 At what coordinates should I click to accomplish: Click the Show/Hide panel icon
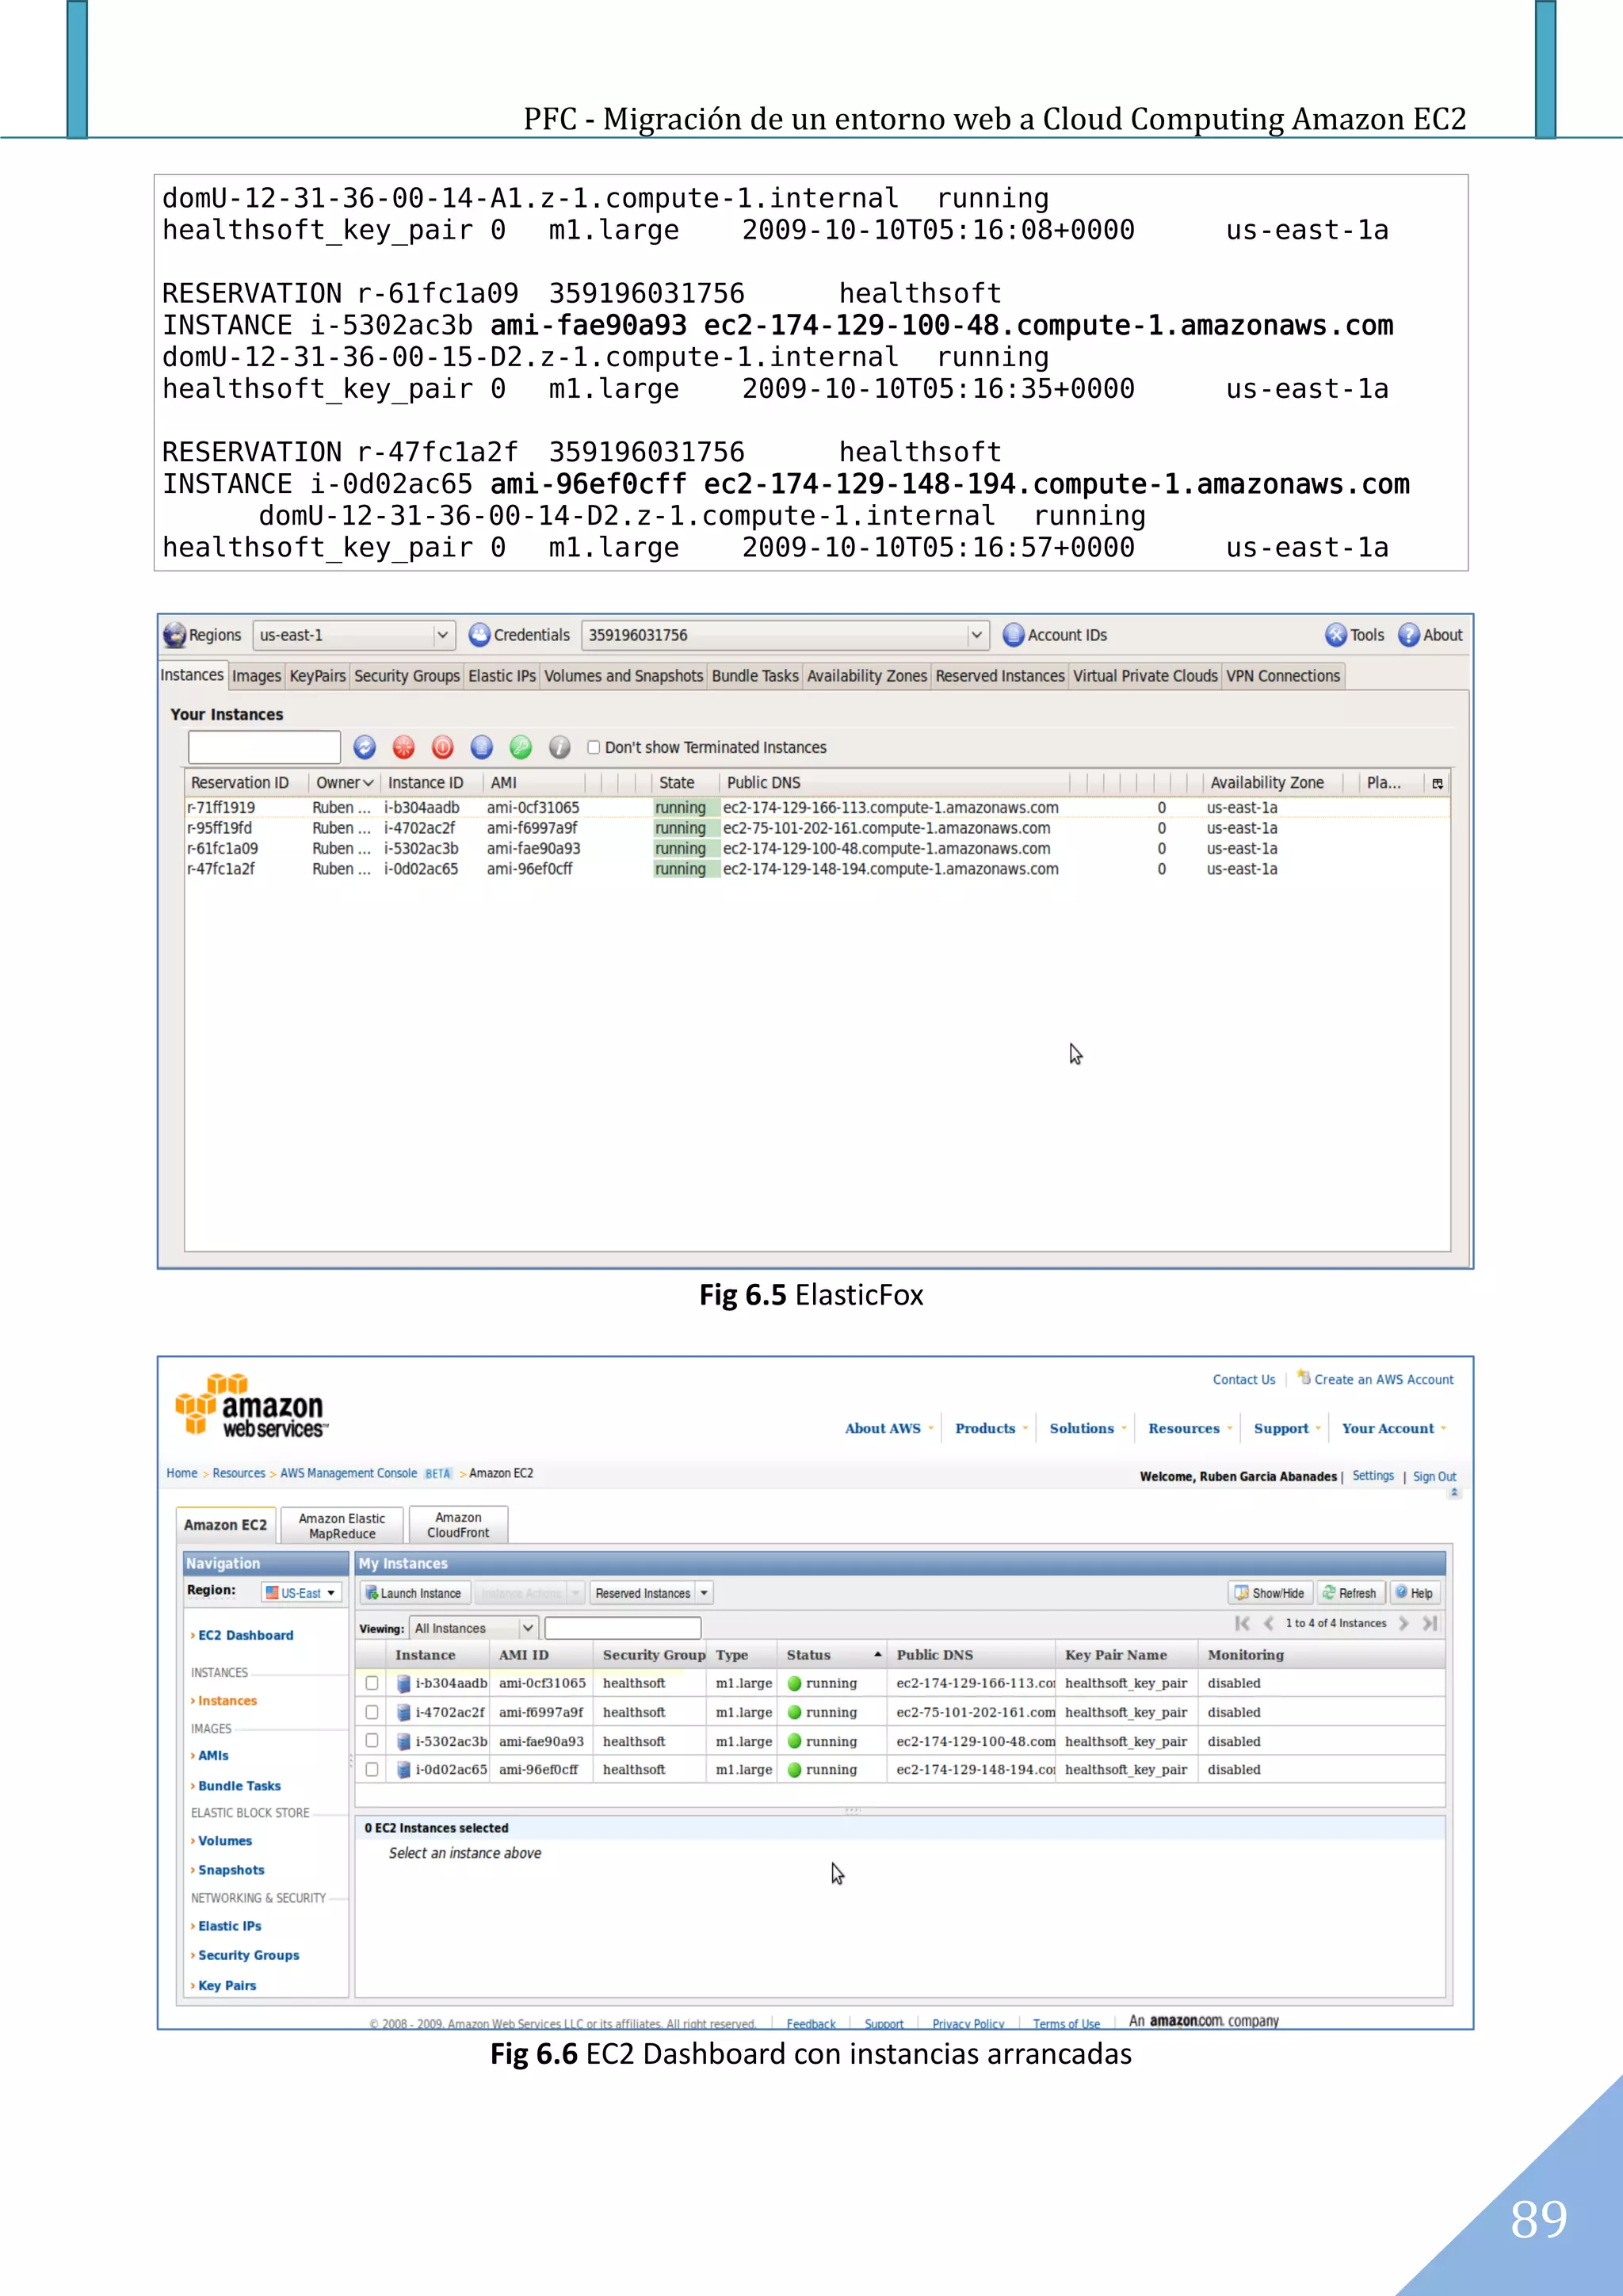coord(1241,1593)
